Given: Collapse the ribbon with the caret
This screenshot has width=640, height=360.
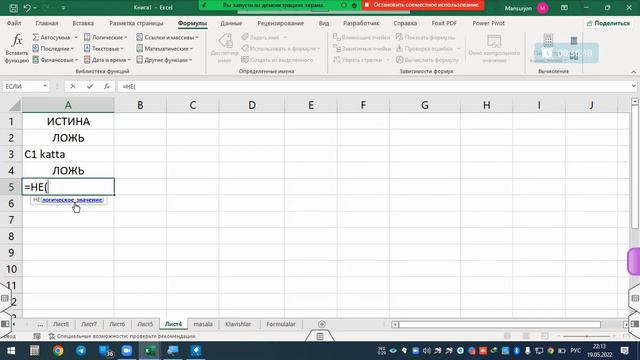Looking at the screenshot, I should (633, 72).
